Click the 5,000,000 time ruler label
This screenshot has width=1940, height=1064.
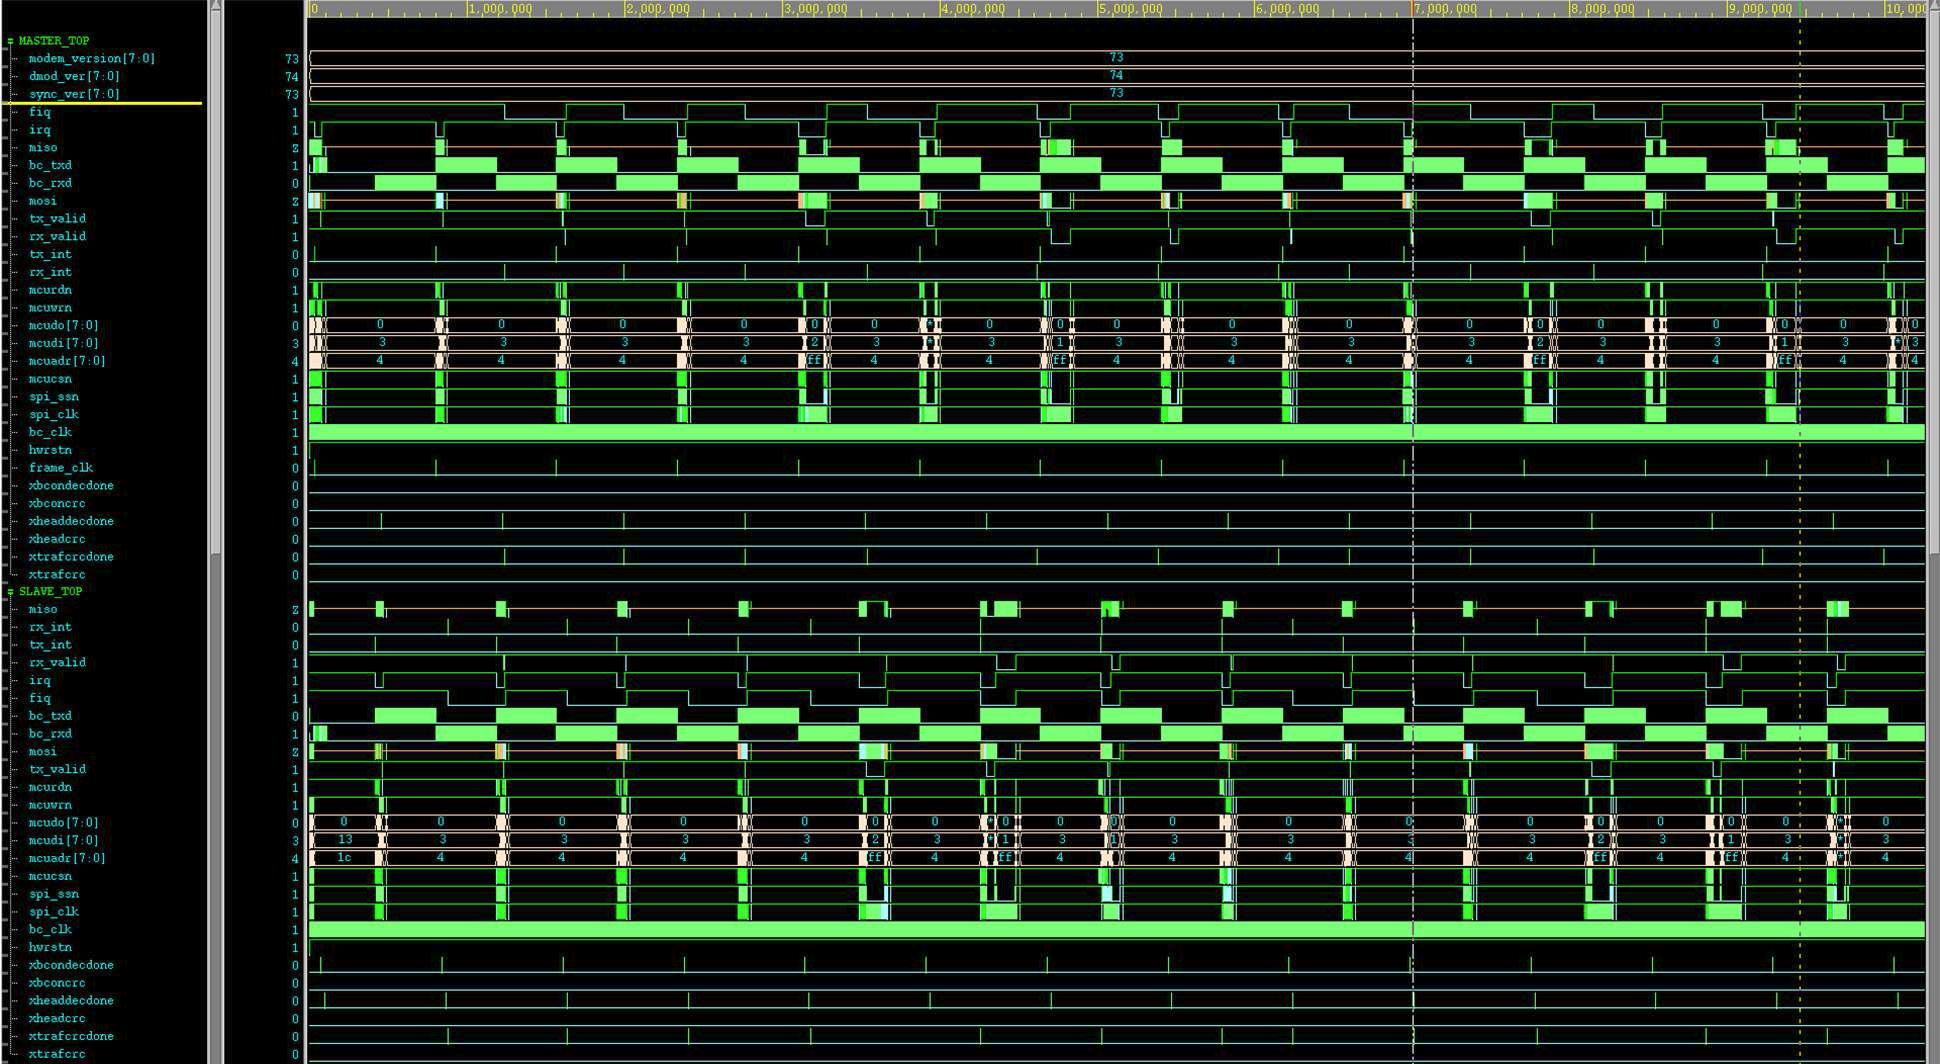coord(1131,9)
